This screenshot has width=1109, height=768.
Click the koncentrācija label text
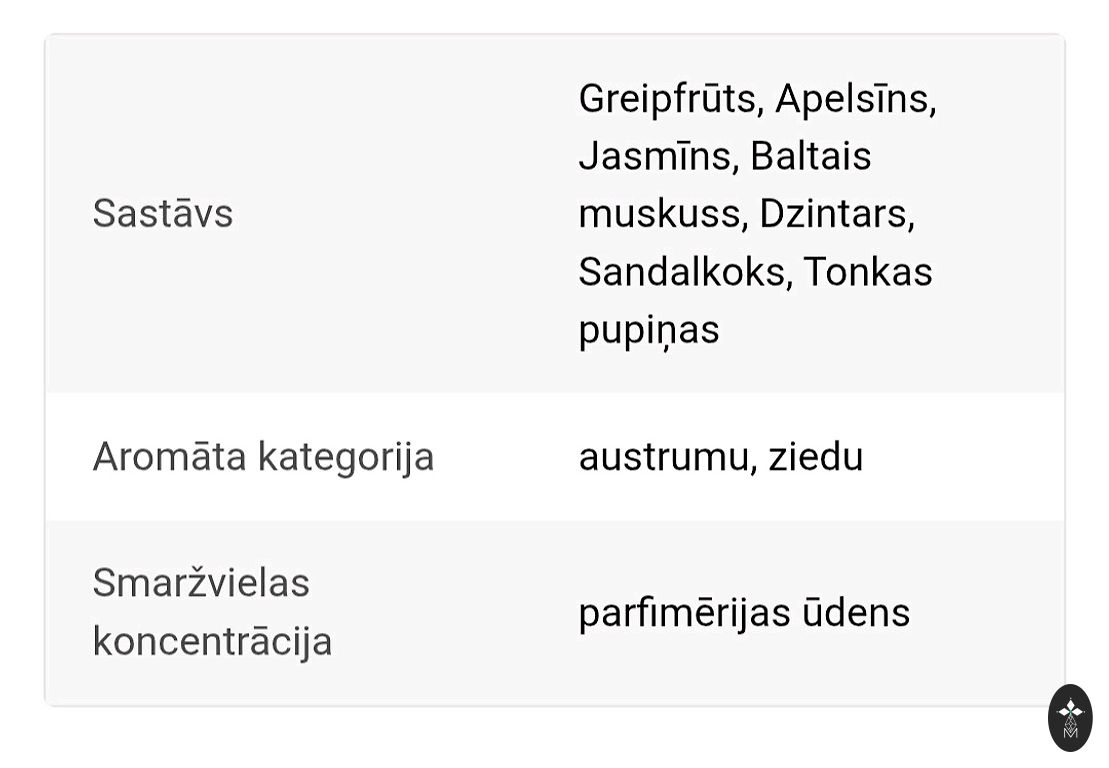pyautogui.click(x=212, y=641)
